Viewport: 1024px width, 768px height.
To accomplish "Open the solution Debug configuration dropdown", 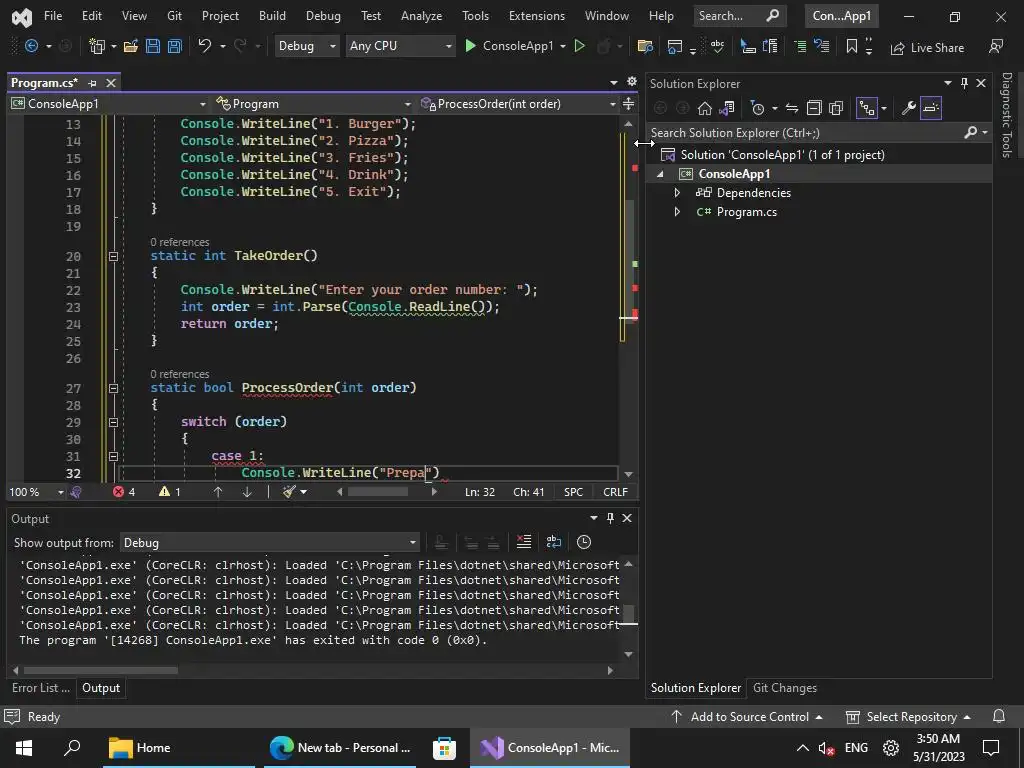I will pyautogui.click(x=307, y=46).
